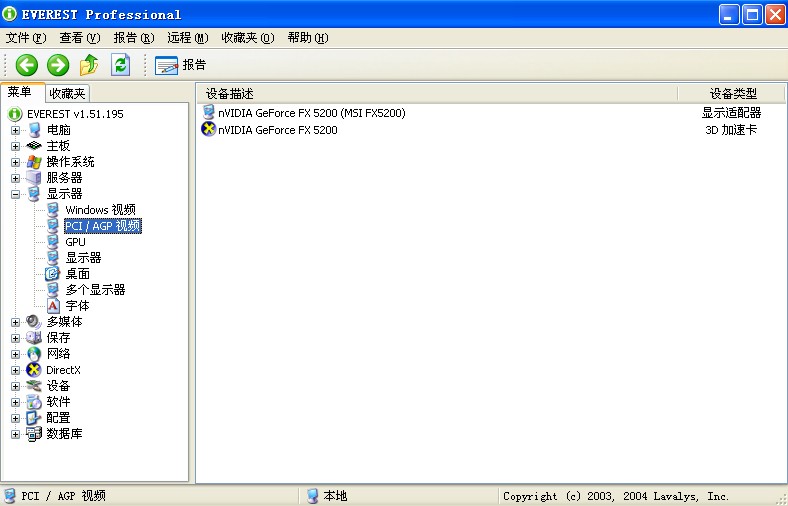
Task: Click the EVEREST v1.51.195 root info icon
Action: (x=15, y=114)
